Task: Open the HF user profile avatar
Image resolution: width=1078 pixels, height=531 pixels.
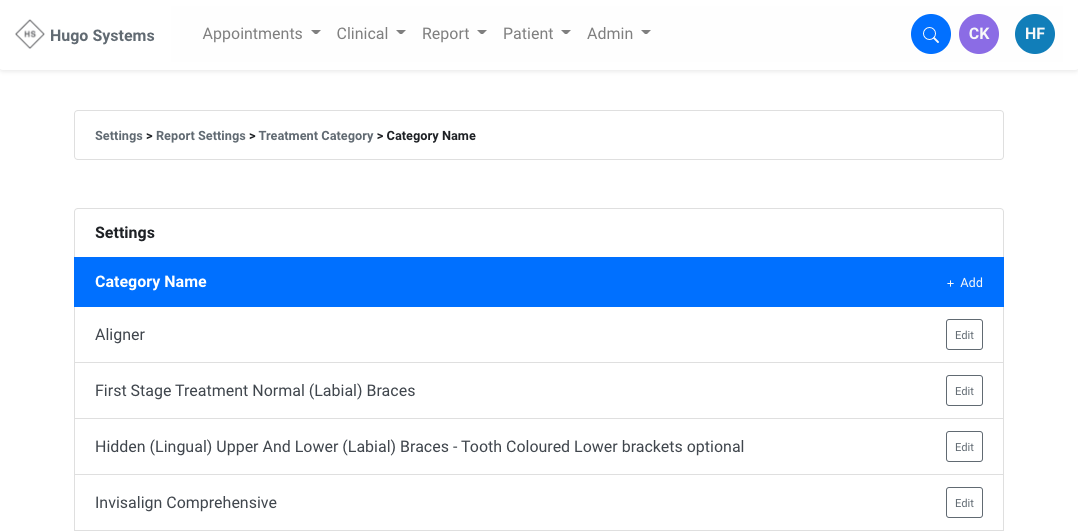Action: pyautogui.click(x=1035, y=34)
